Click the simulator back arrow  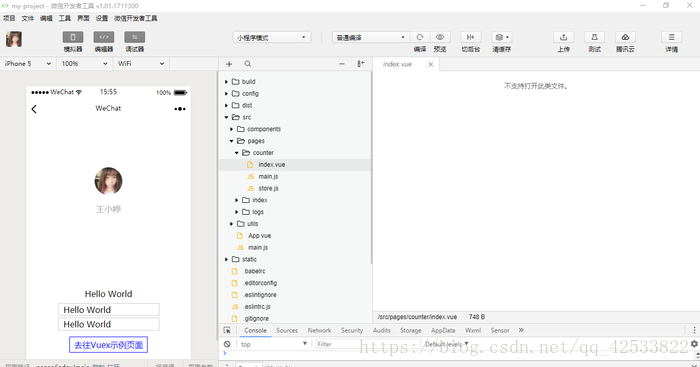(x=34, y=109)
